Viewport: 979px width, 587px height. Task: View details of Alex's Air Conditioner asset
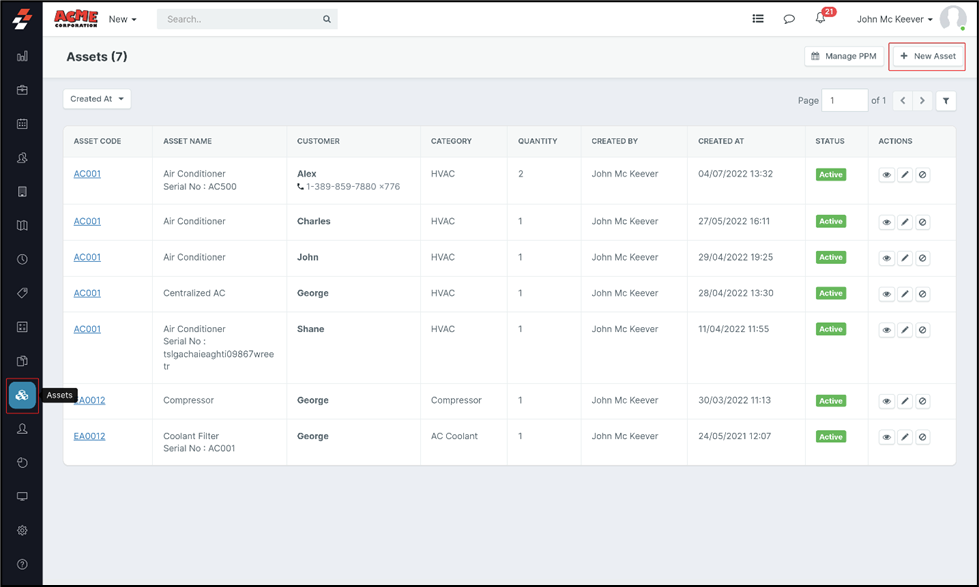pyautogui.click(x=886, y=175)
